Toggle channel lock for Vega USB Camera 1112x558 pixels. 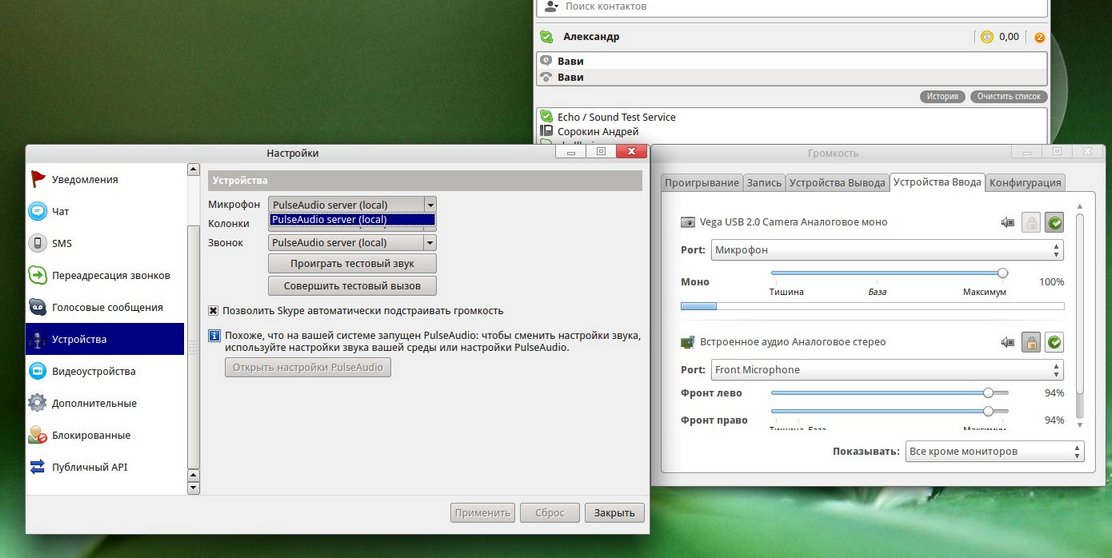(1031, 223)
